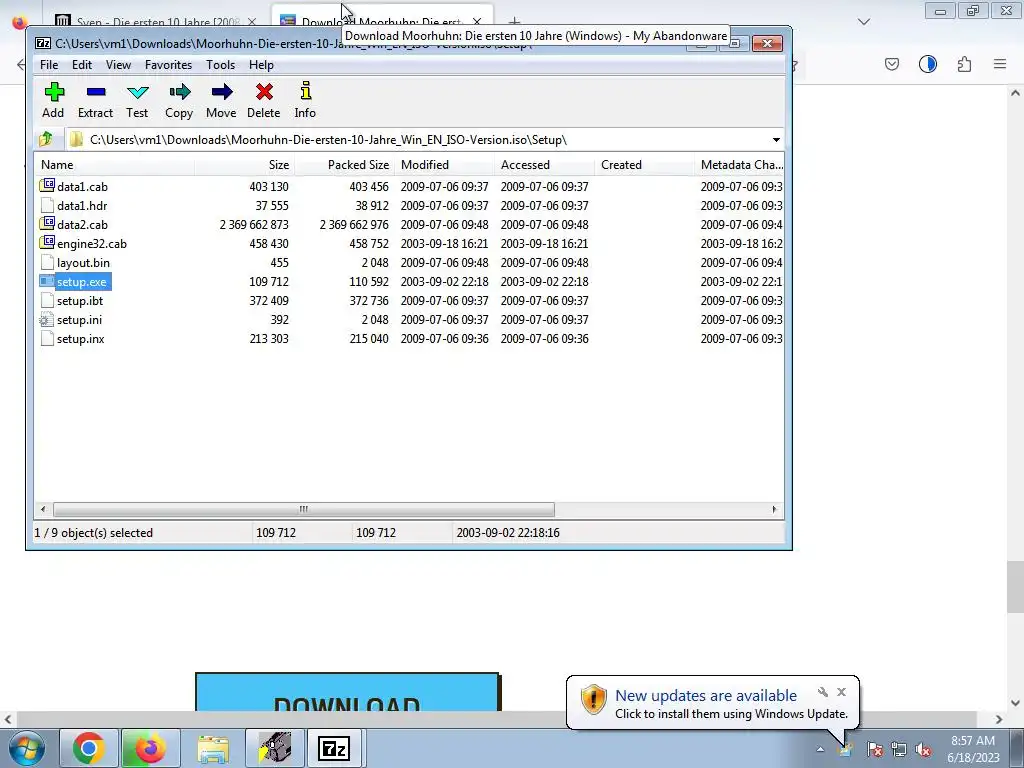The width and height of the screenshot is (1024, 768).
Task: Select the setup.inx file
Action: 80,338
